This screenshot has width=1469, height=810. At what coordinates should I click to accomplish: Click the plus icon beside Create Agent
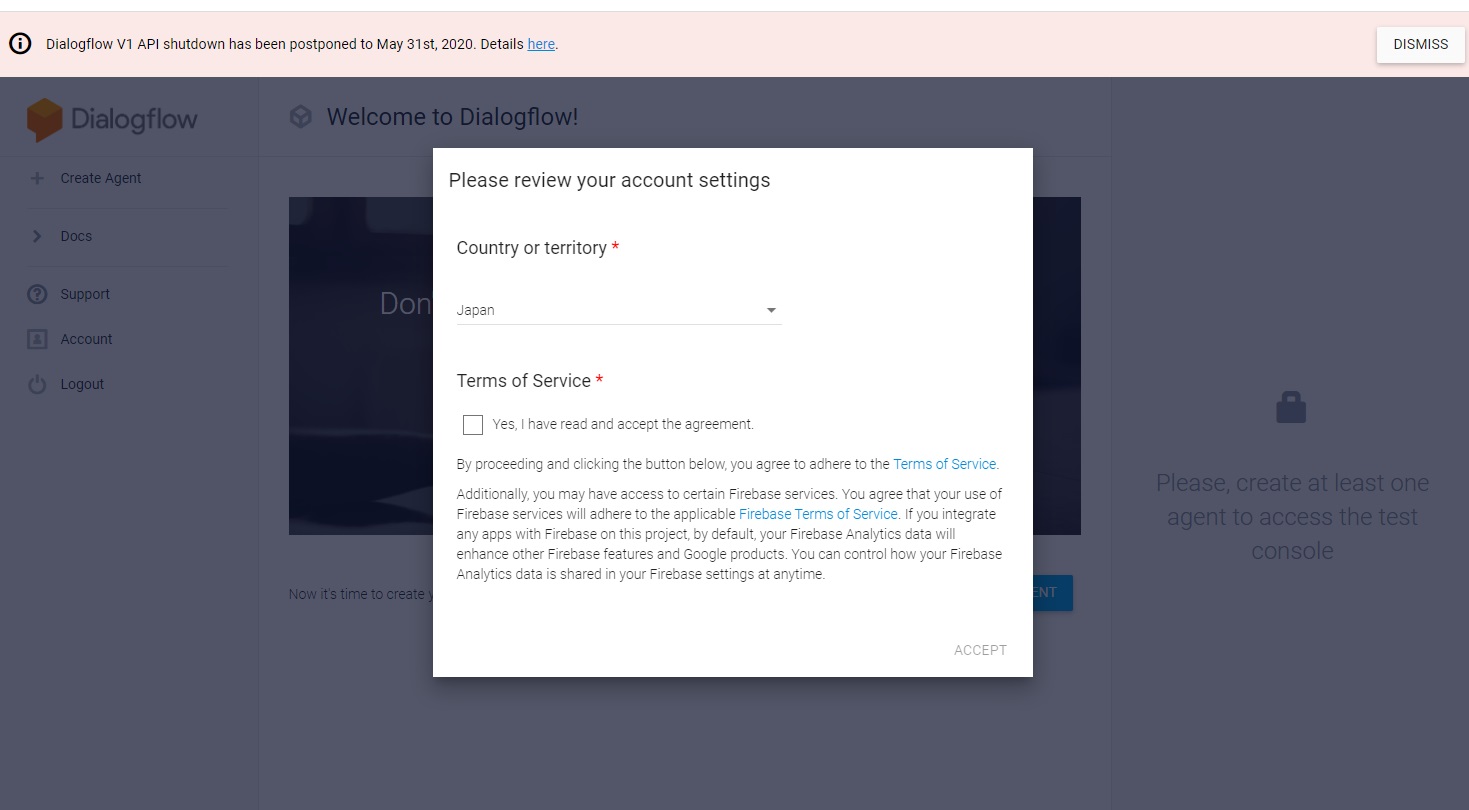pos(37,178)
